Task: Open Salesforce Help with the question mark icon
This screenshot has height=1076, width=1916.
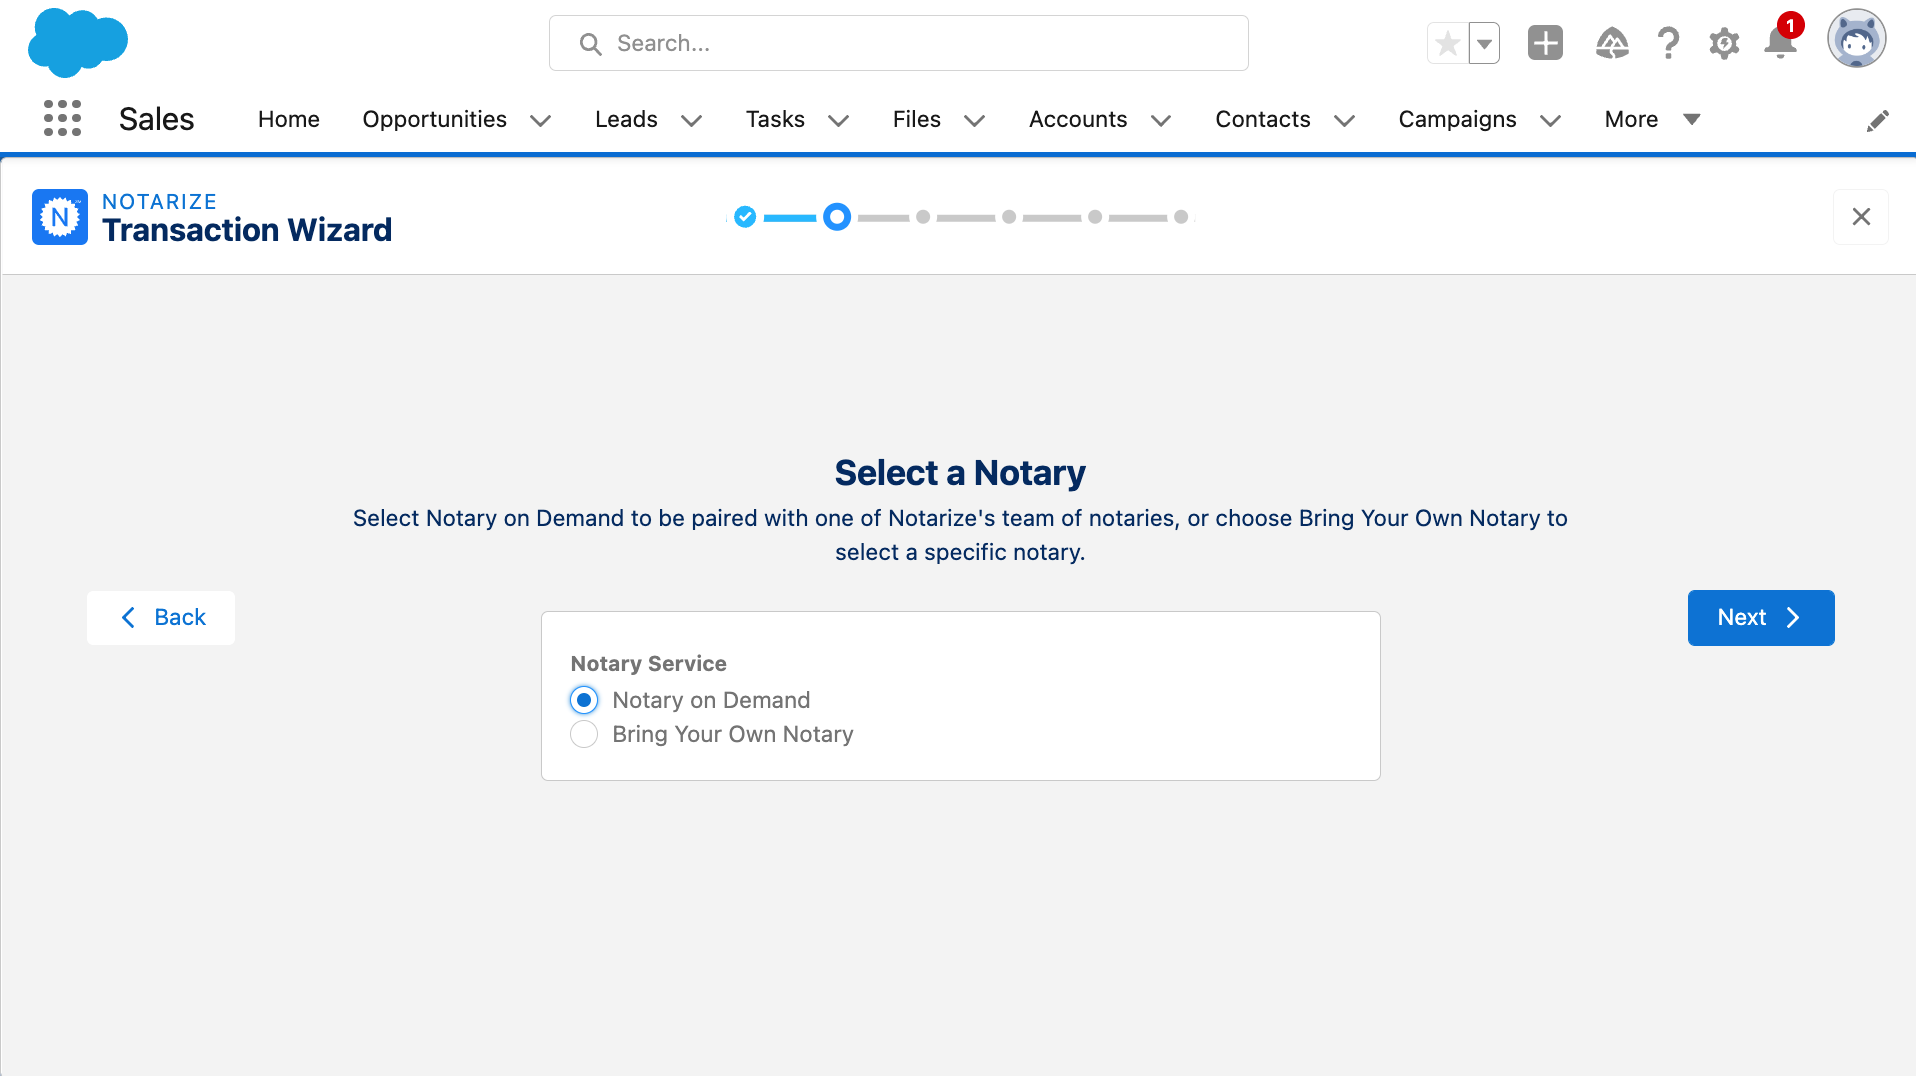Action: click(x=1668, y=43)
